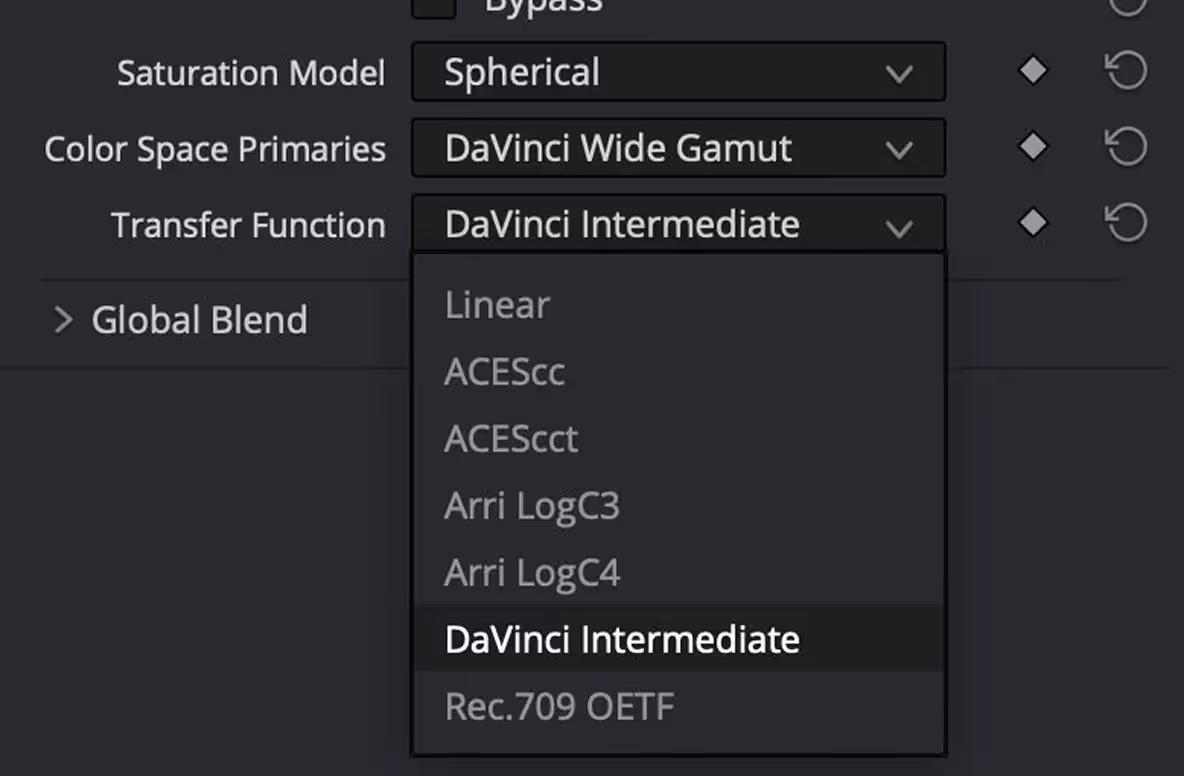The image size is (1184, 776).
Task: Reset the Transfer Function setting
Action: pyautogui.click(x=1126, y=223)
